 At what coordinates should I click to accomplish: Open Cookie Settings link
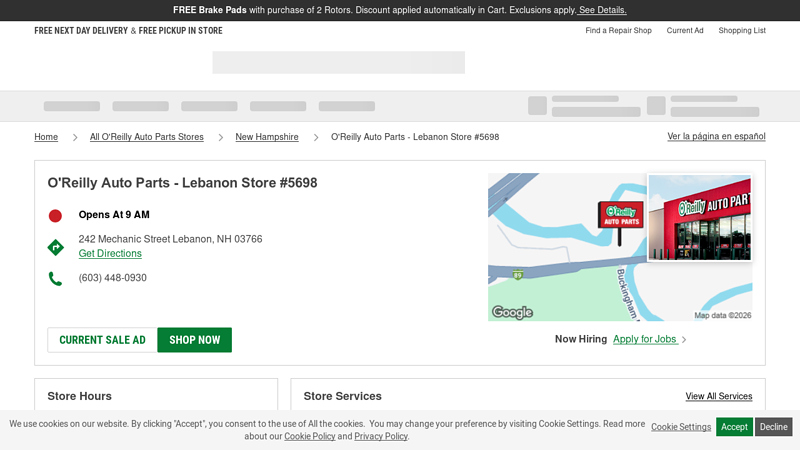point(681,427)
